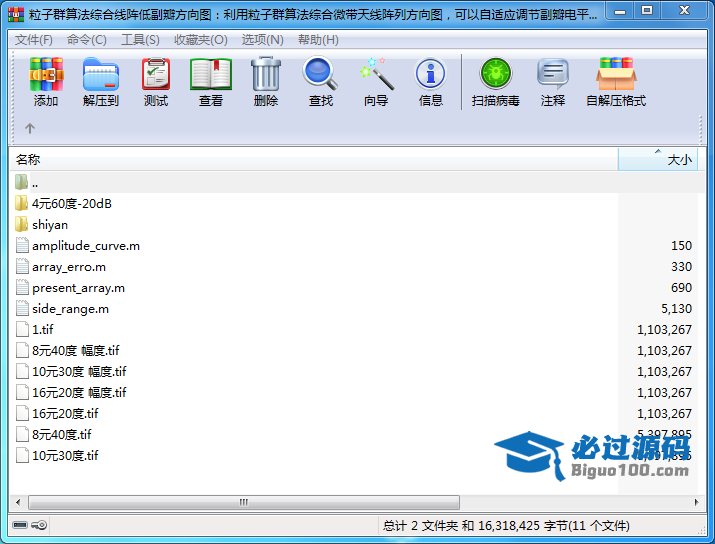
Task: Click the key icon in status bar
Action: [39, 525]
